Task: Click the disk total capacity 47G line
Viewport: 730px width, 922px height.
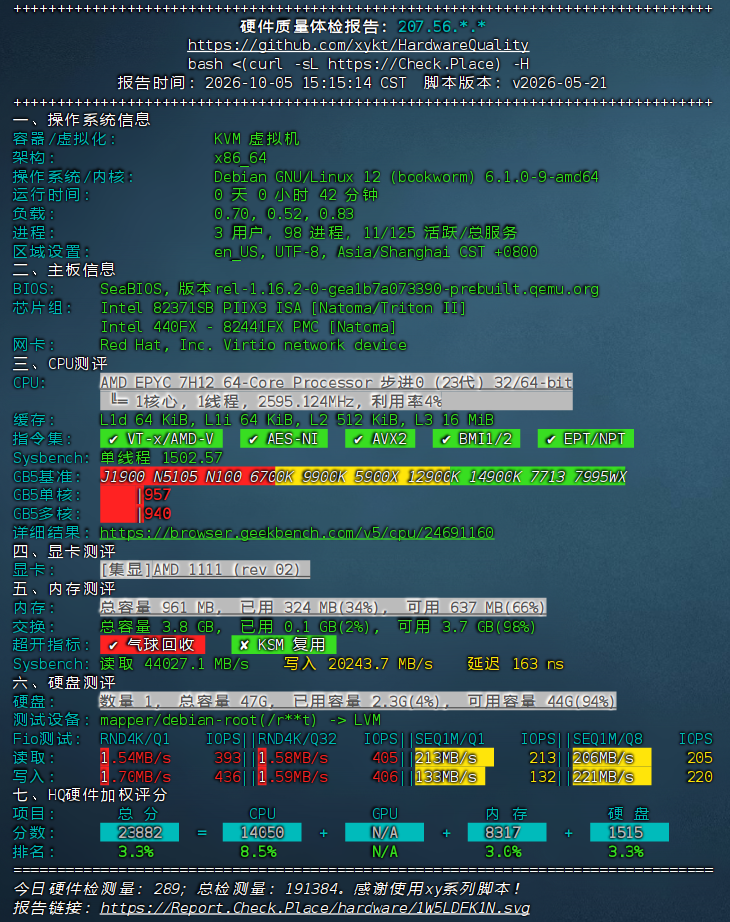Action: (x=358, y=701)
